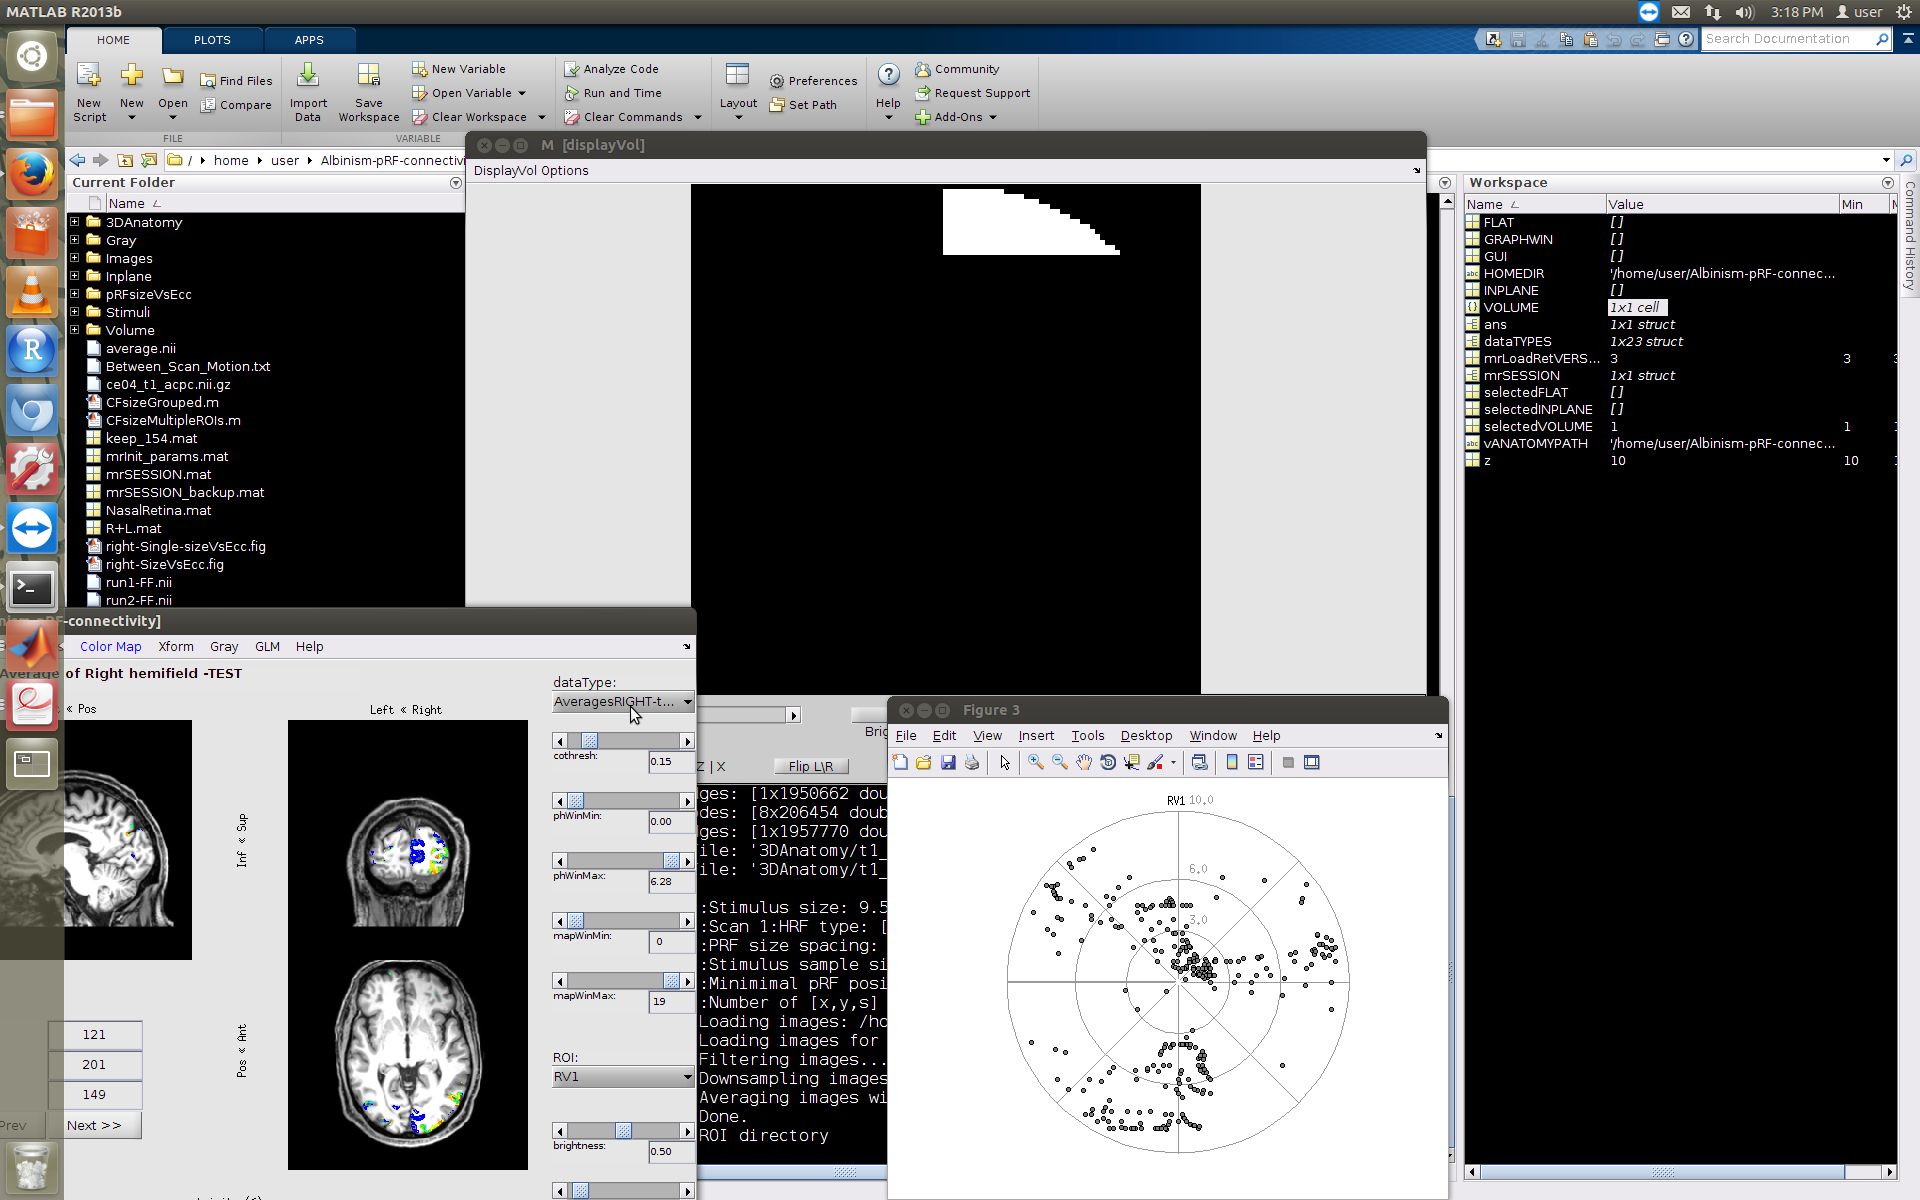
Task: Expand the 3DAnatomy folder in Current Folder
Action: point(75,222)
